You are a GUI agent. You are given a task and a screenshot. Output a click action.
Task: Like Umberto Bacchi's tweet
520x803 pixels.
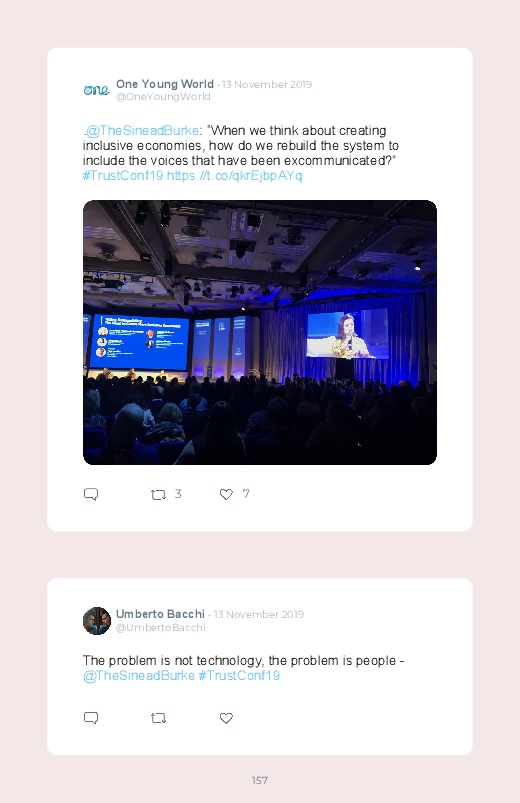226,718
